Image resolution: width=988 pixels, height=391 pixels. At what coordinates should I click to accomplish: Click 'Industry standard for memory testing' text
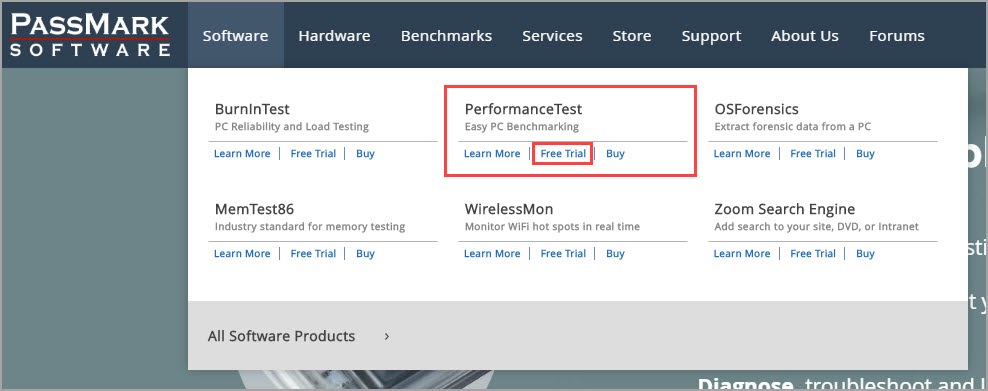[310, 227]
